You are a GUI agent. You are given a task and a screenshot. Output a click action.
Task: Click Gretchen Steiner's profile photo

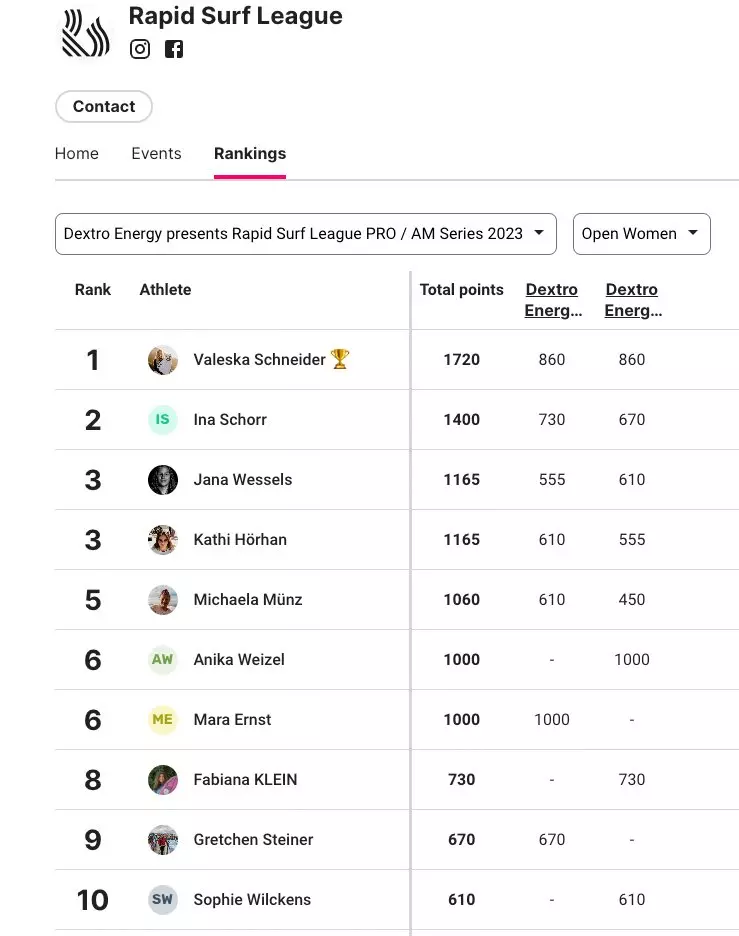coord(163,840)
